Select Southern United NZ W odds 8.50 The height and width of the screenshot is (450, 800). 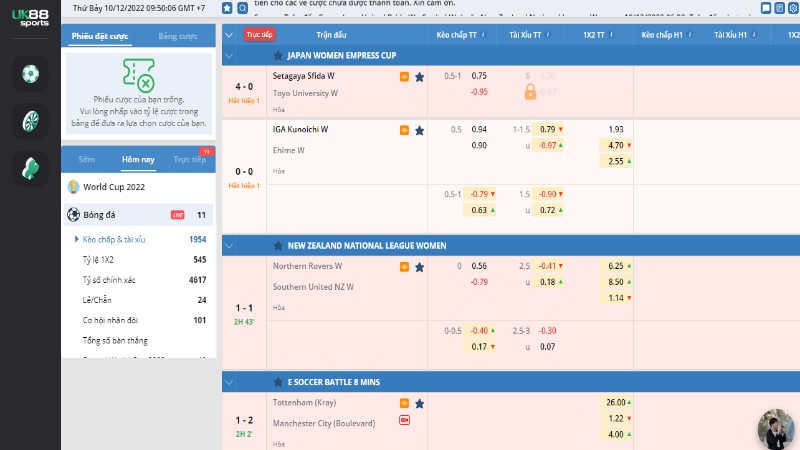click(616, 282)
